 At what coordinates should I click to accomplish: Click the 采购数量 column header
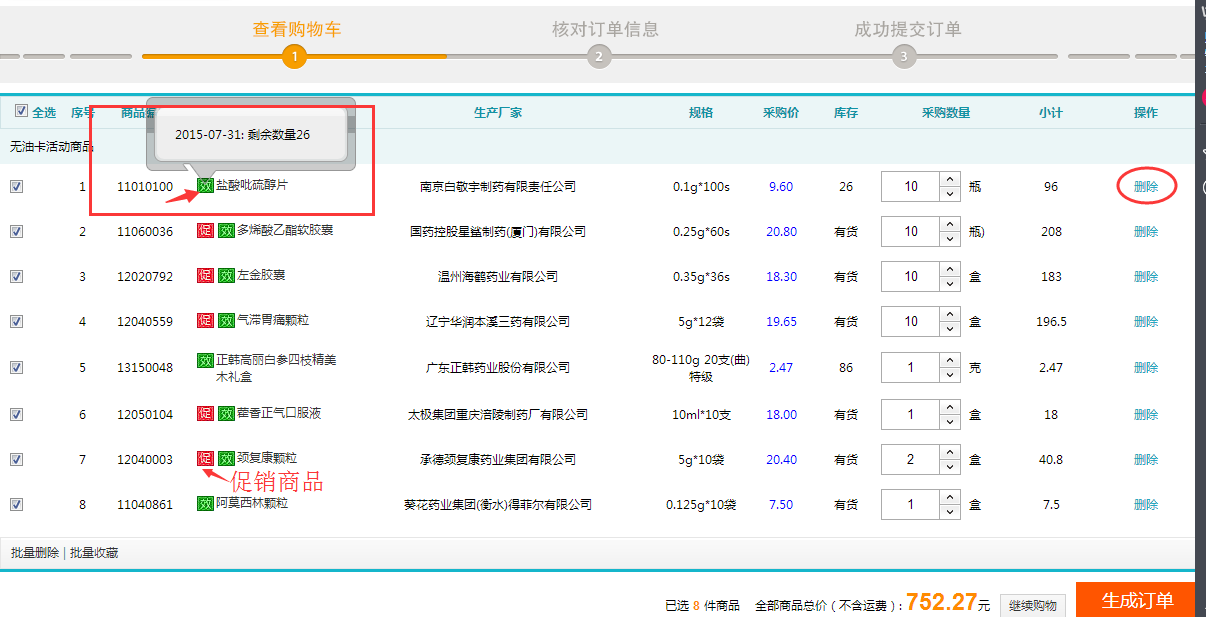click(x=945, y=112)
